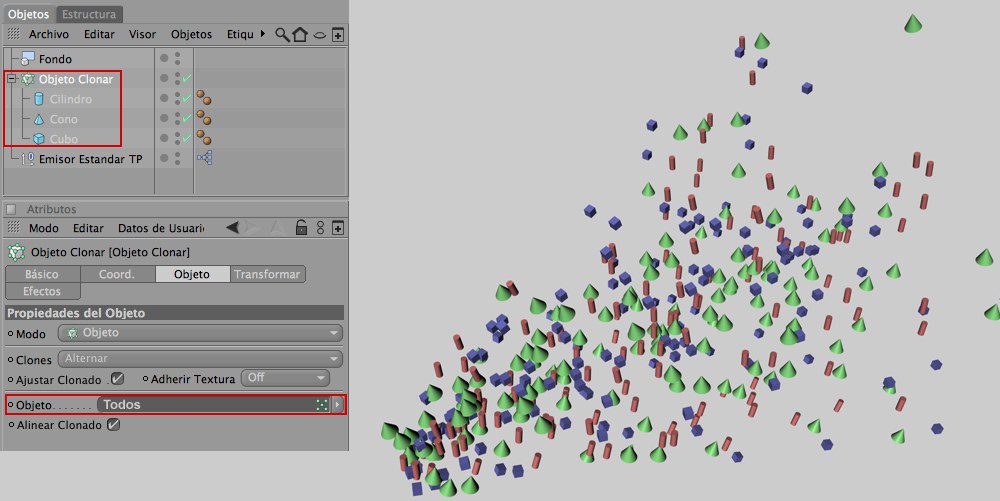1000x501 pixels.
Task: Click the new panel icon in the Objetos toolbar
Action: [x=338, y=34]
